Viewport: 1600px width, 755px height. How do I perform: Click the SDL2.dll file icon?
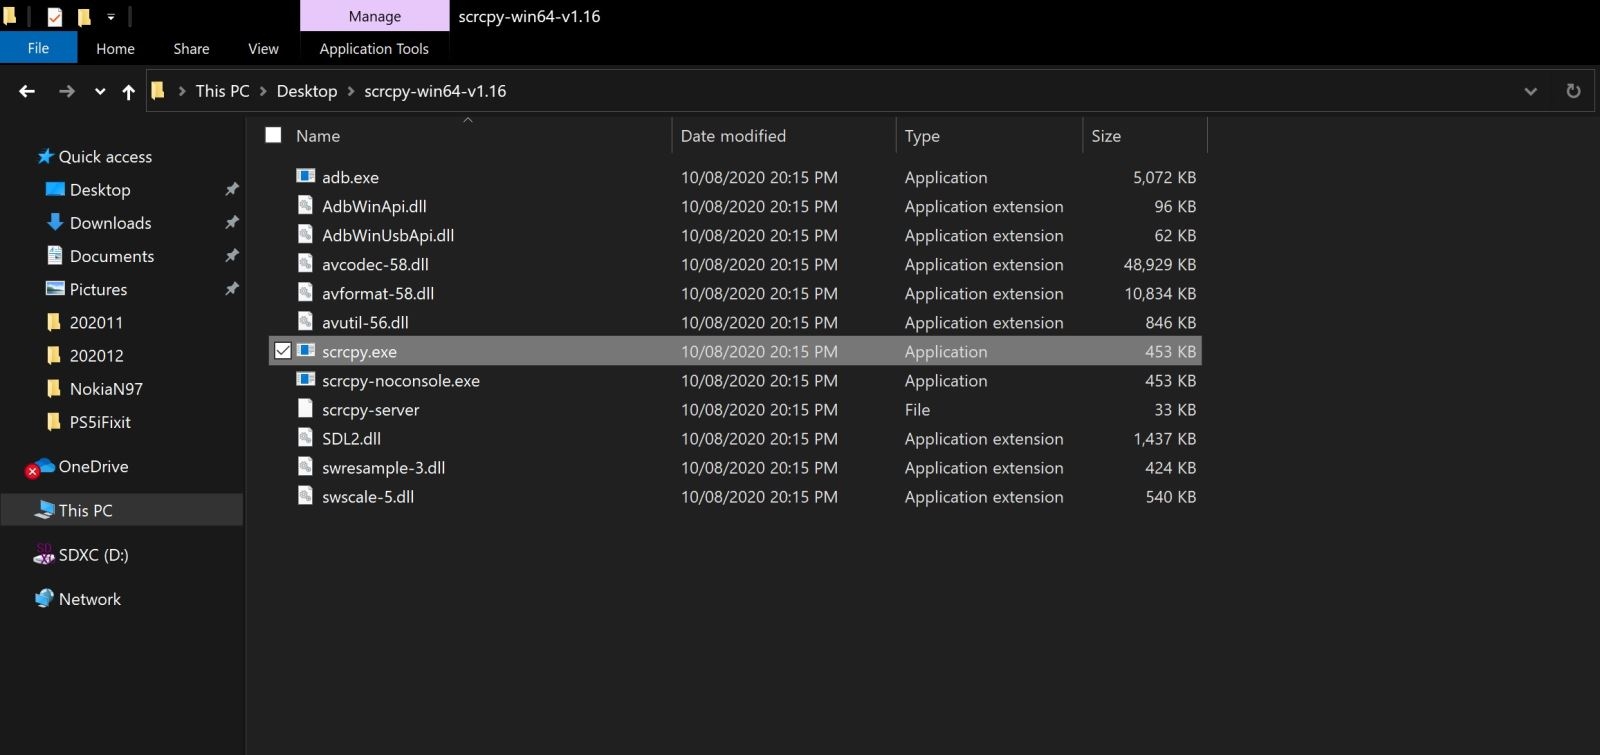click(305, 438)
